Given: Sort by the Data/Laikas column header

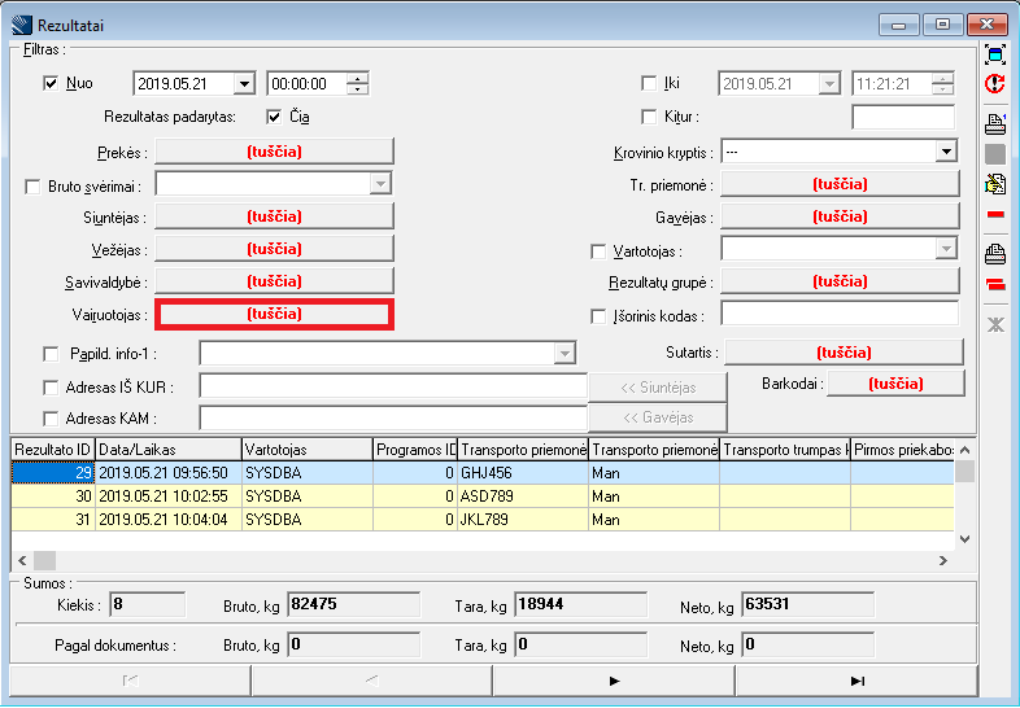Looking at the screenshot, I should (168, 450).
